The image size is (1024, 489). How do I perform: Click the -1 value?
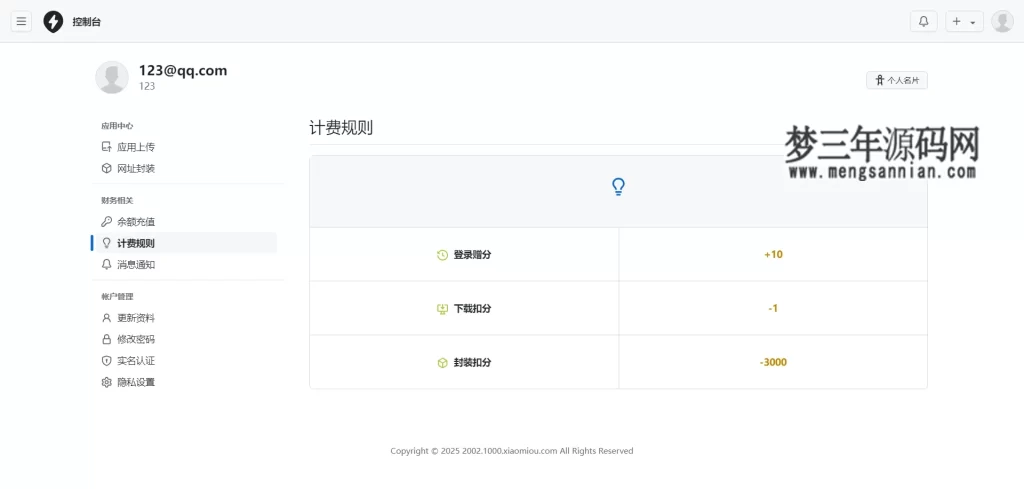click(773, 308)
